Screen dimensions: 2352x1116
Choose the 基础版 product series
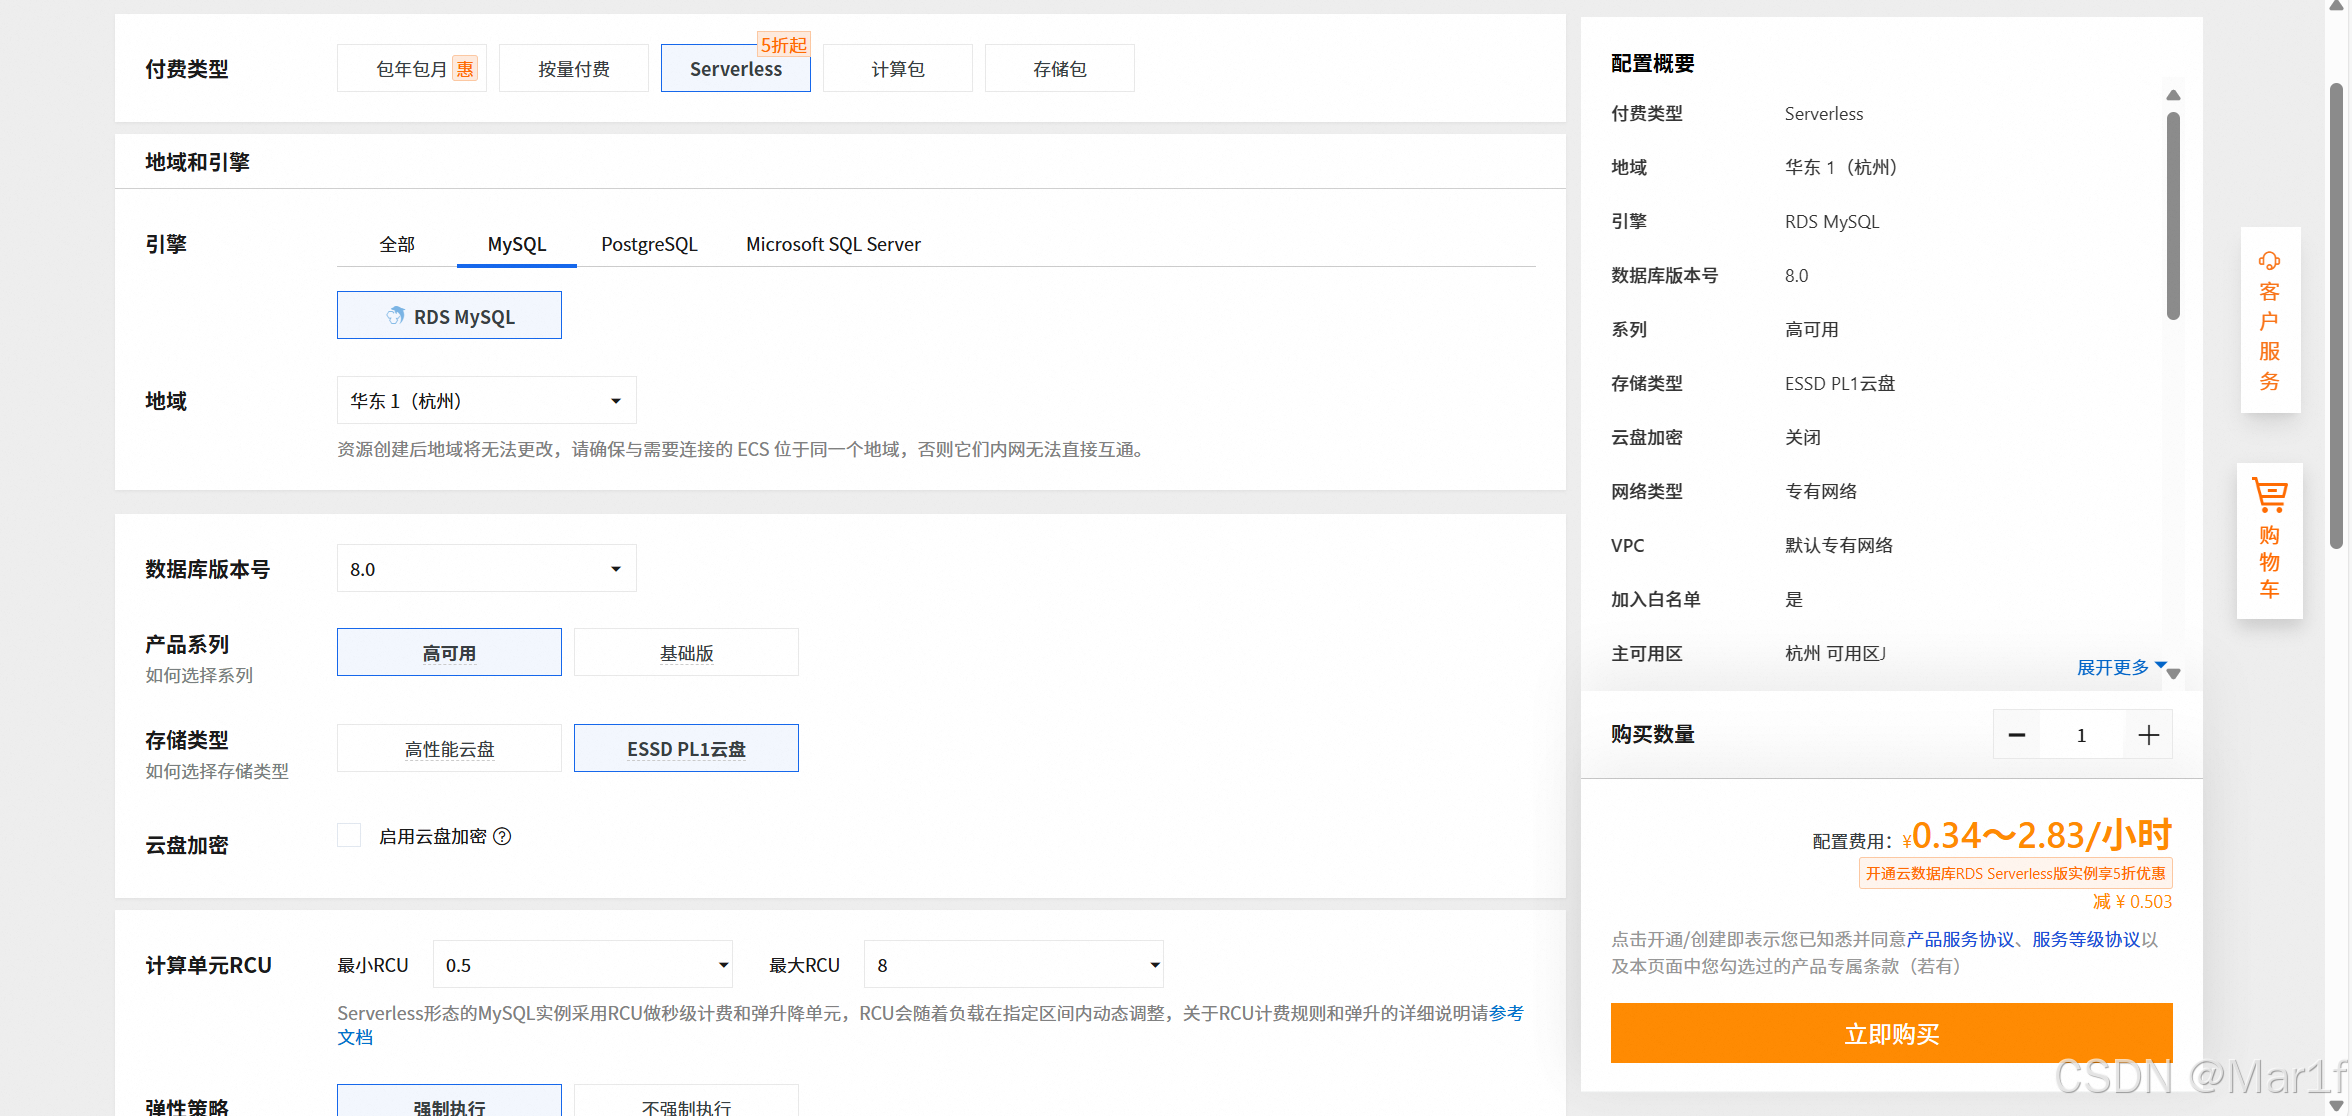click(686, 652)
